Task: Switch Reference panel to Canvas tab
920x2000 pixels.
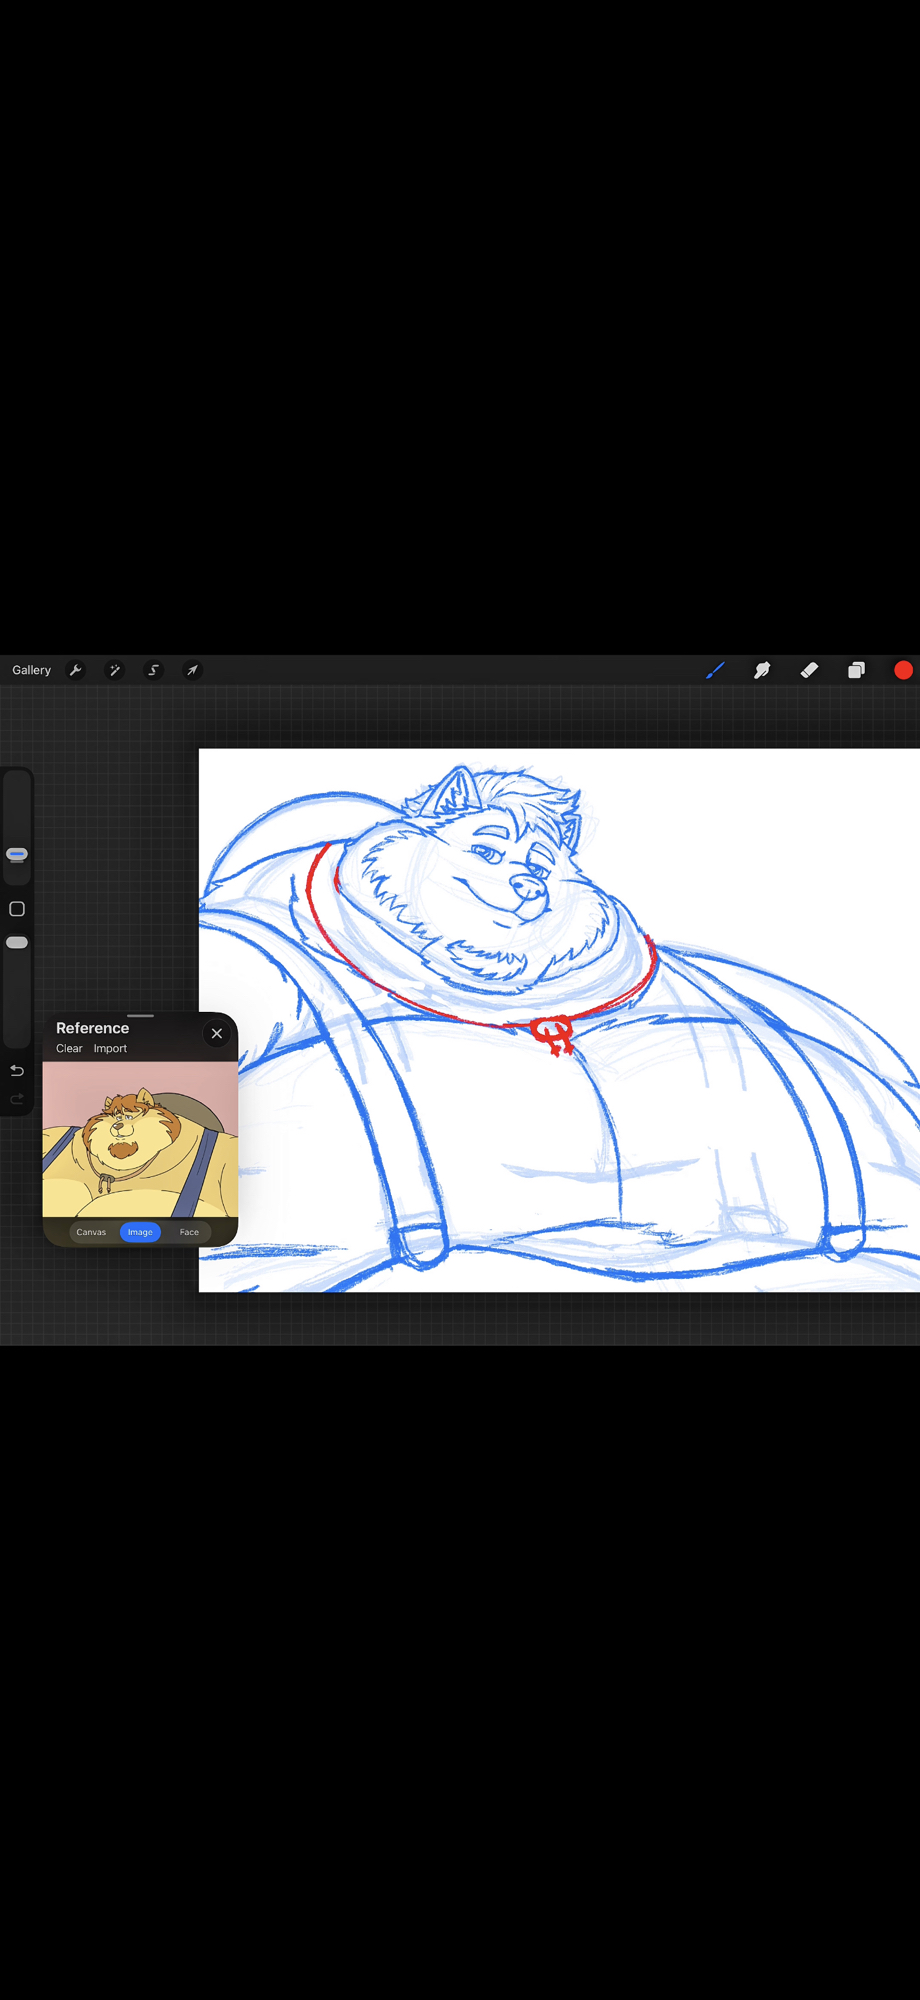Action: click(x=91, y=1232)
